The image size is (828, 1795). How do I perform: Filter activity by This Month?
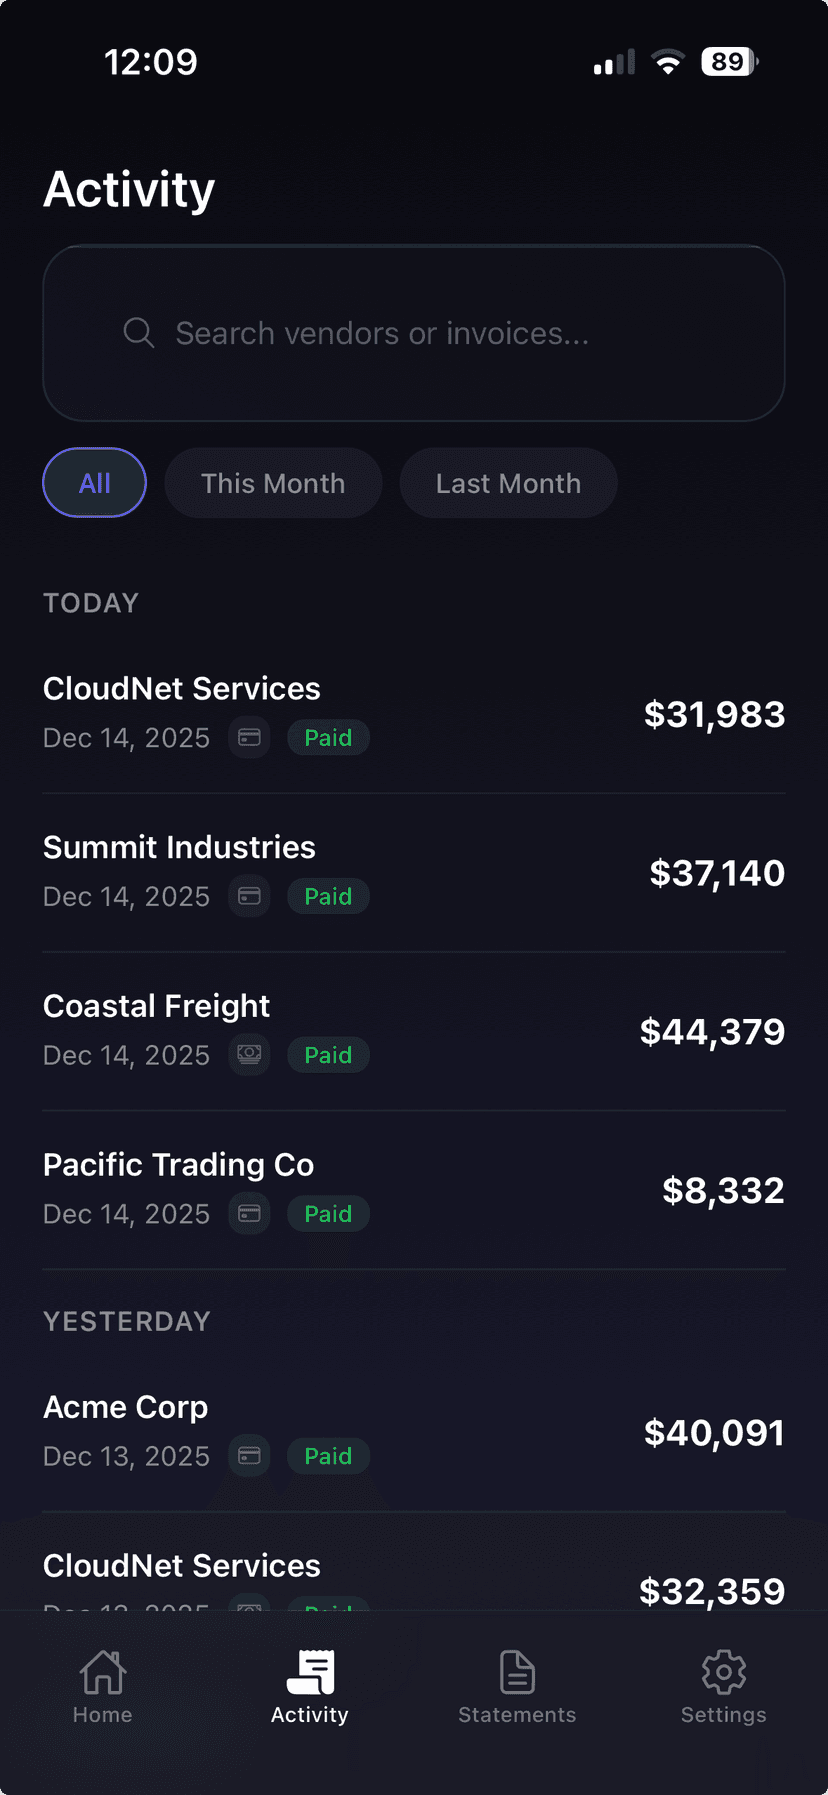(x=273, y=483)
